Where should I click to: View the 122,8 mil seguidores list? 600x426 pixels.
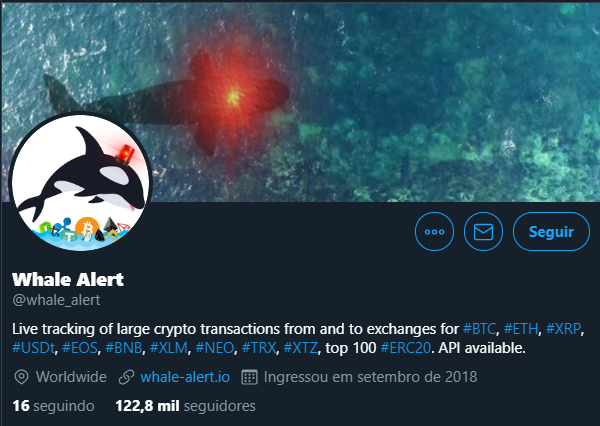point(186,406)
